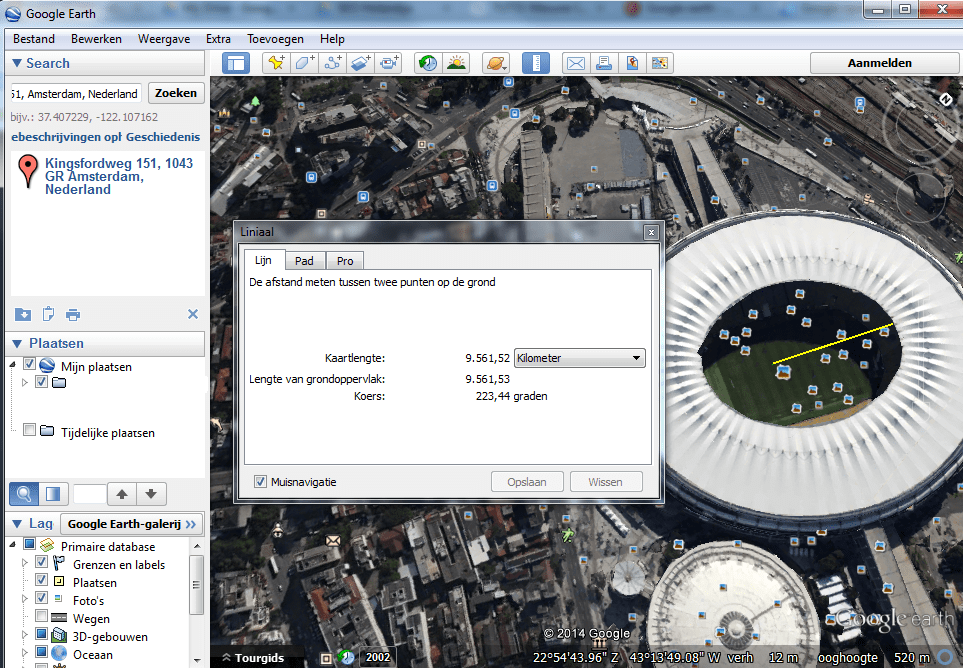963x668 pixels.
Task: Toggle the ruler tool in toolbar
Action: tap(536, 63)
